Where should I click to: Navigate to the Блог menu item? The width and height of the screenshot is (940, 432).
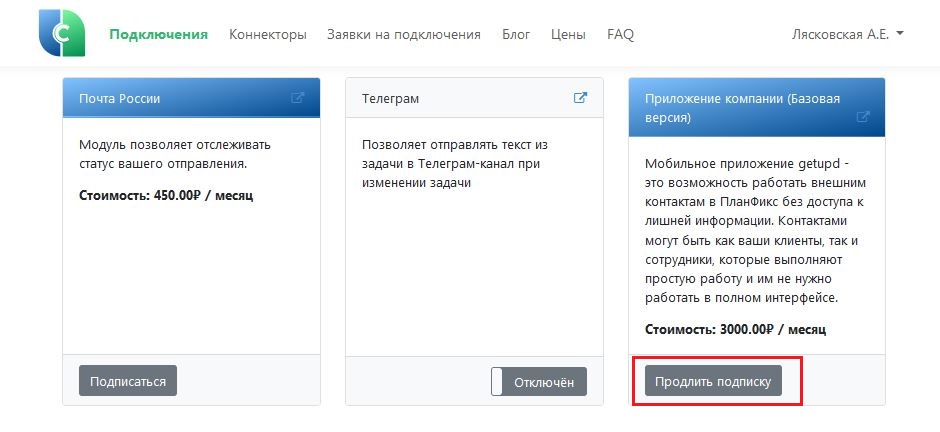coord(516,34)
